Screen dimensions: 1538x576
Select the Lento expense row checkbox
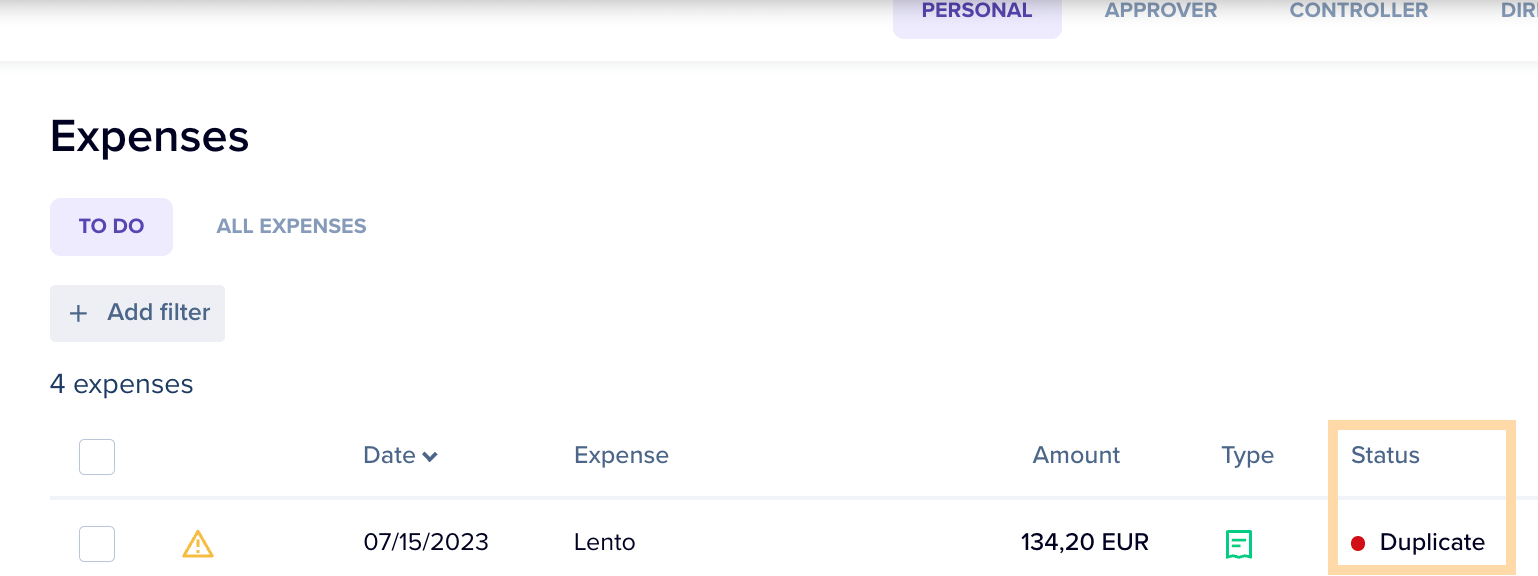97,544
